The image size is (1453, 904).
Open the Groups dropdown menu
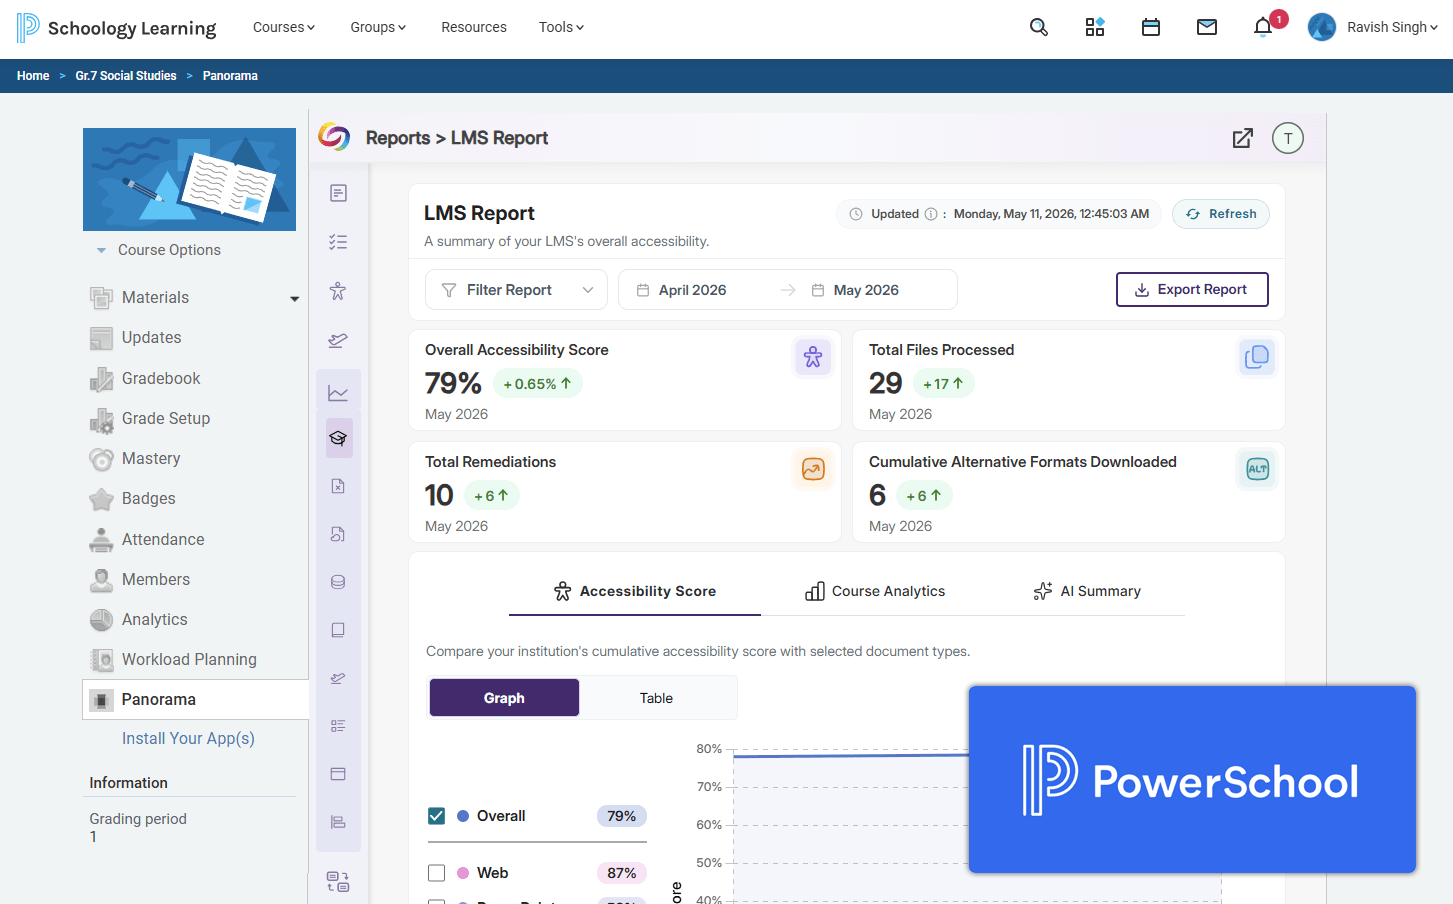pyautogui.click(x=378, y=27)
